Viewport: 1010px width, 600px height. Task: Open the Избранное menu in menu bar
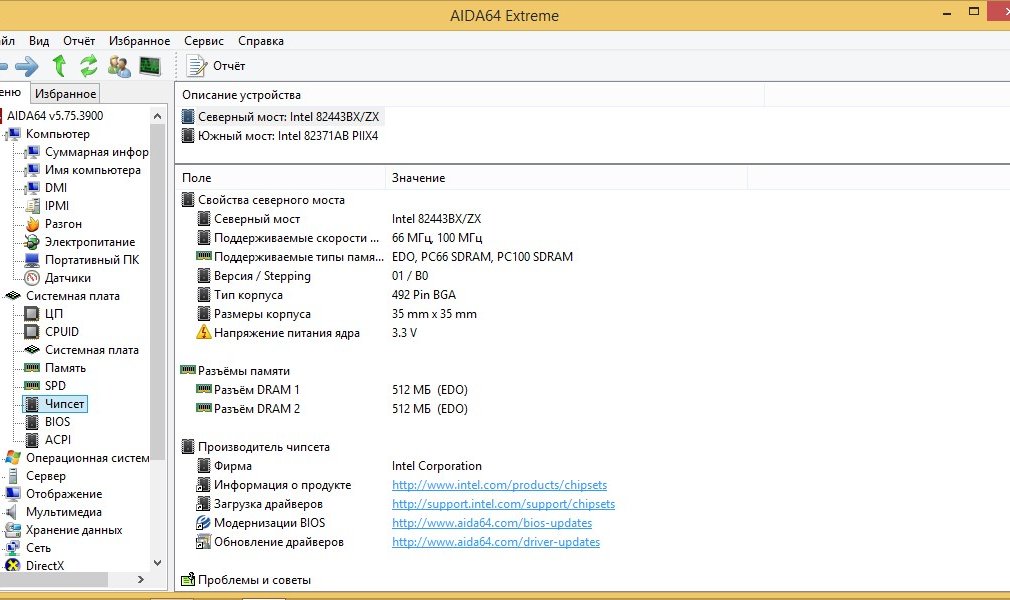(139, 41)
